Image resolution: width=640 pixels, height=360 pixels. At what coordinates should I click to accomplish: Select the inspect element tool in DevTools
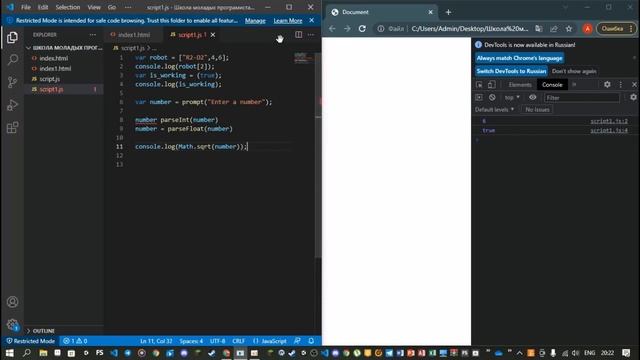tap(479, 84)
